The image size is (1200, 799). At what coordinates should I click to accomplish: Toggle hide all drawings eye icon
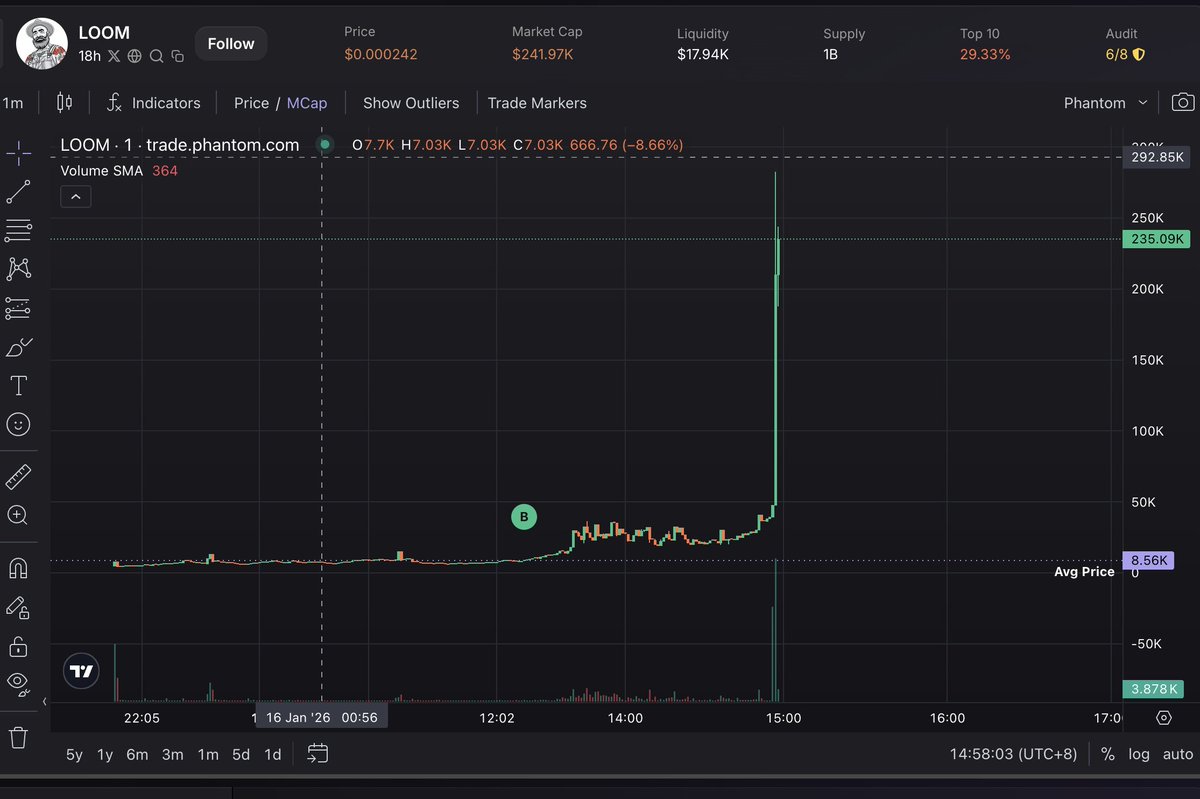pyautogui.click(x=18, y=683)
